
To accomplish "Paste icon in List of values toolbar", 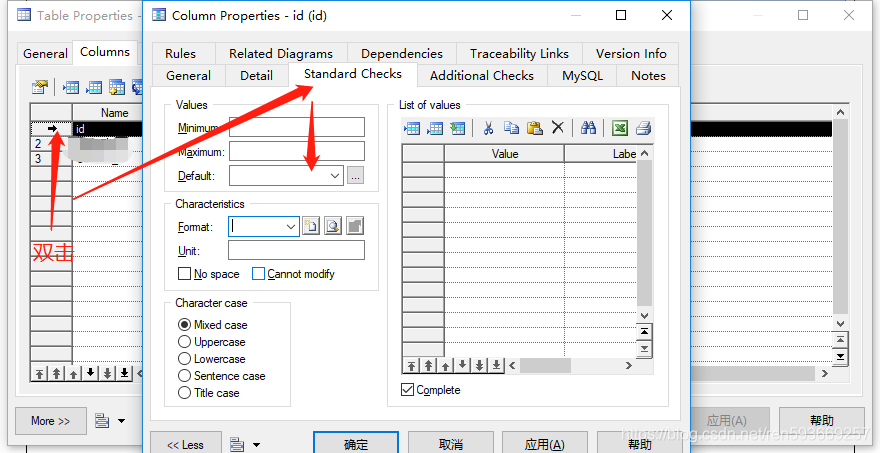I will [534, 129].
